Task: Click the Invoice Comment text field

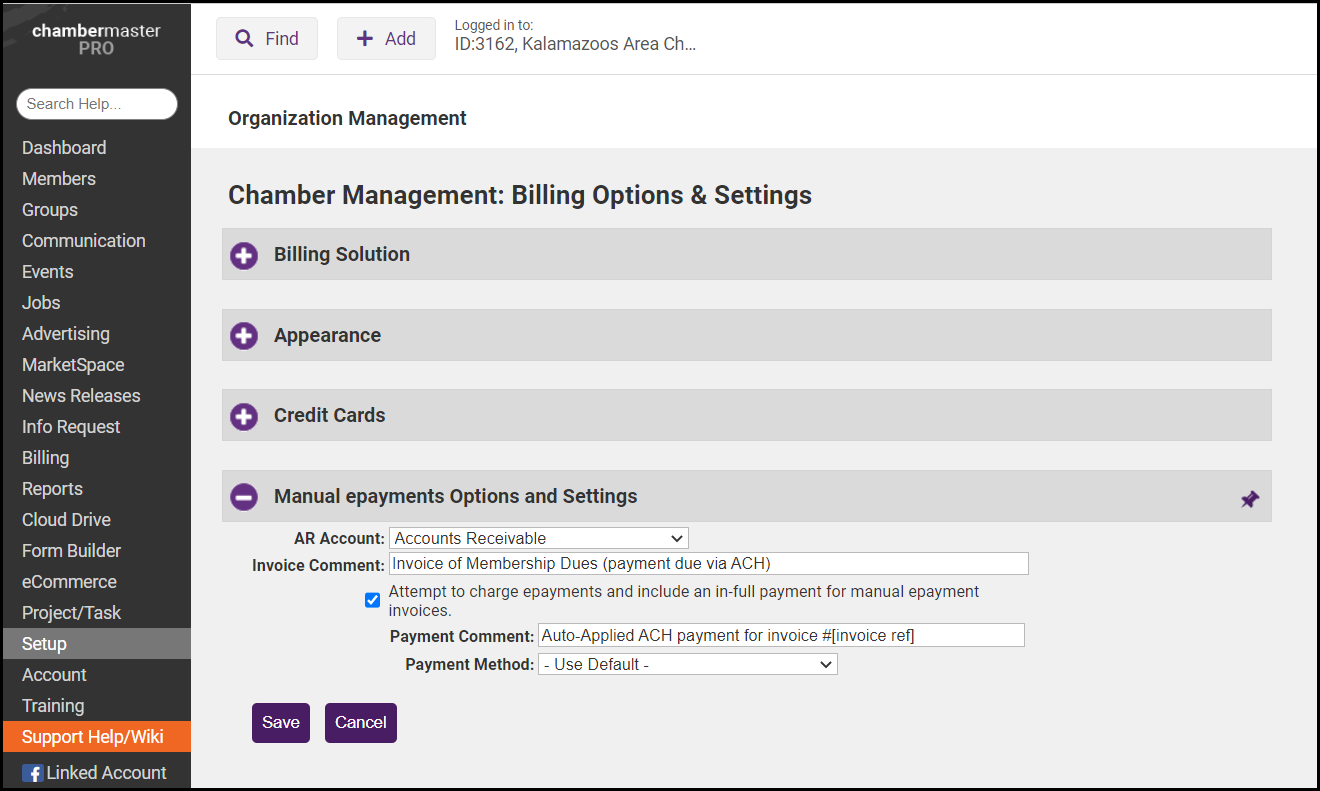Action: (x=708, y=564)
